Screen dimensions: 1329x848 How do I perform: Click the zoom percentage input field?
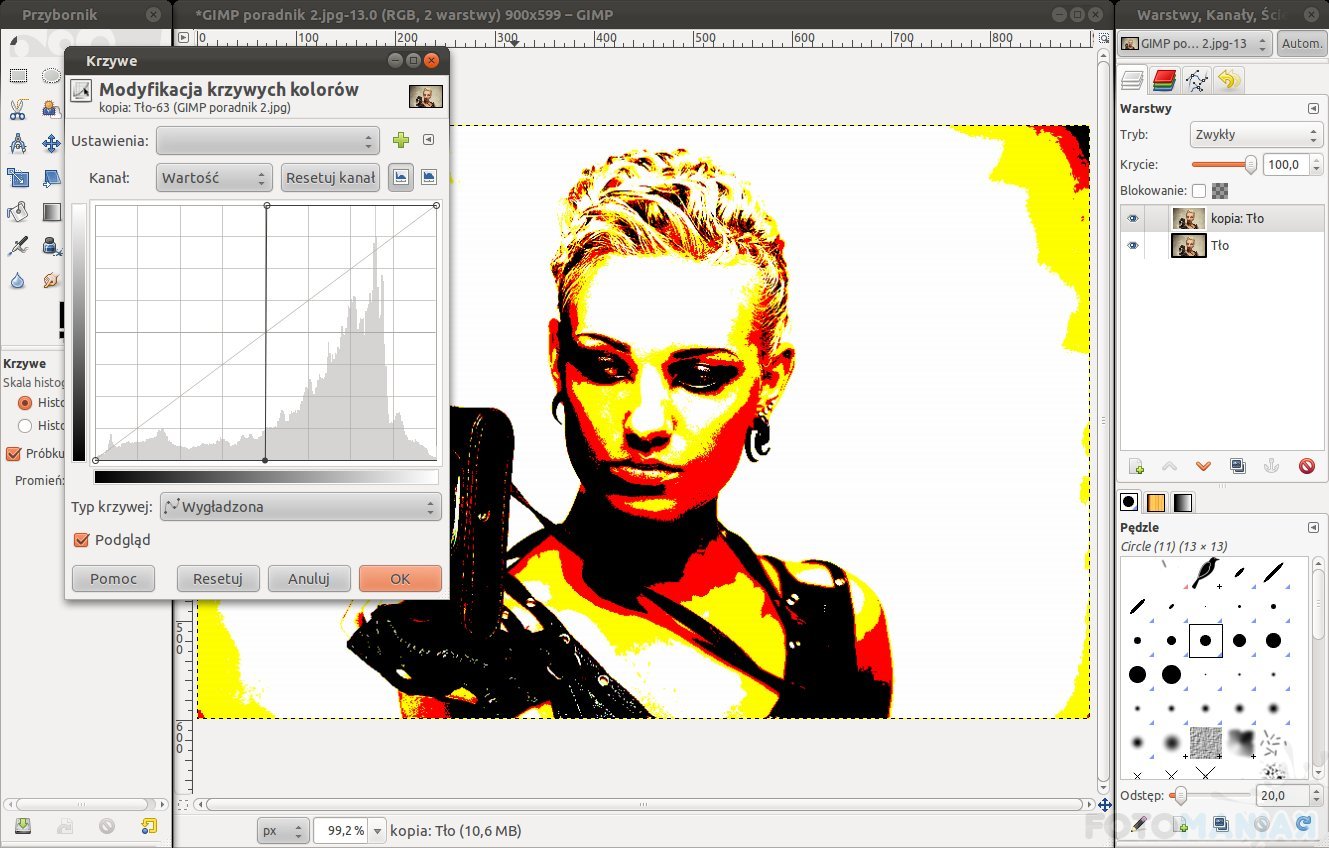[340, 830]
